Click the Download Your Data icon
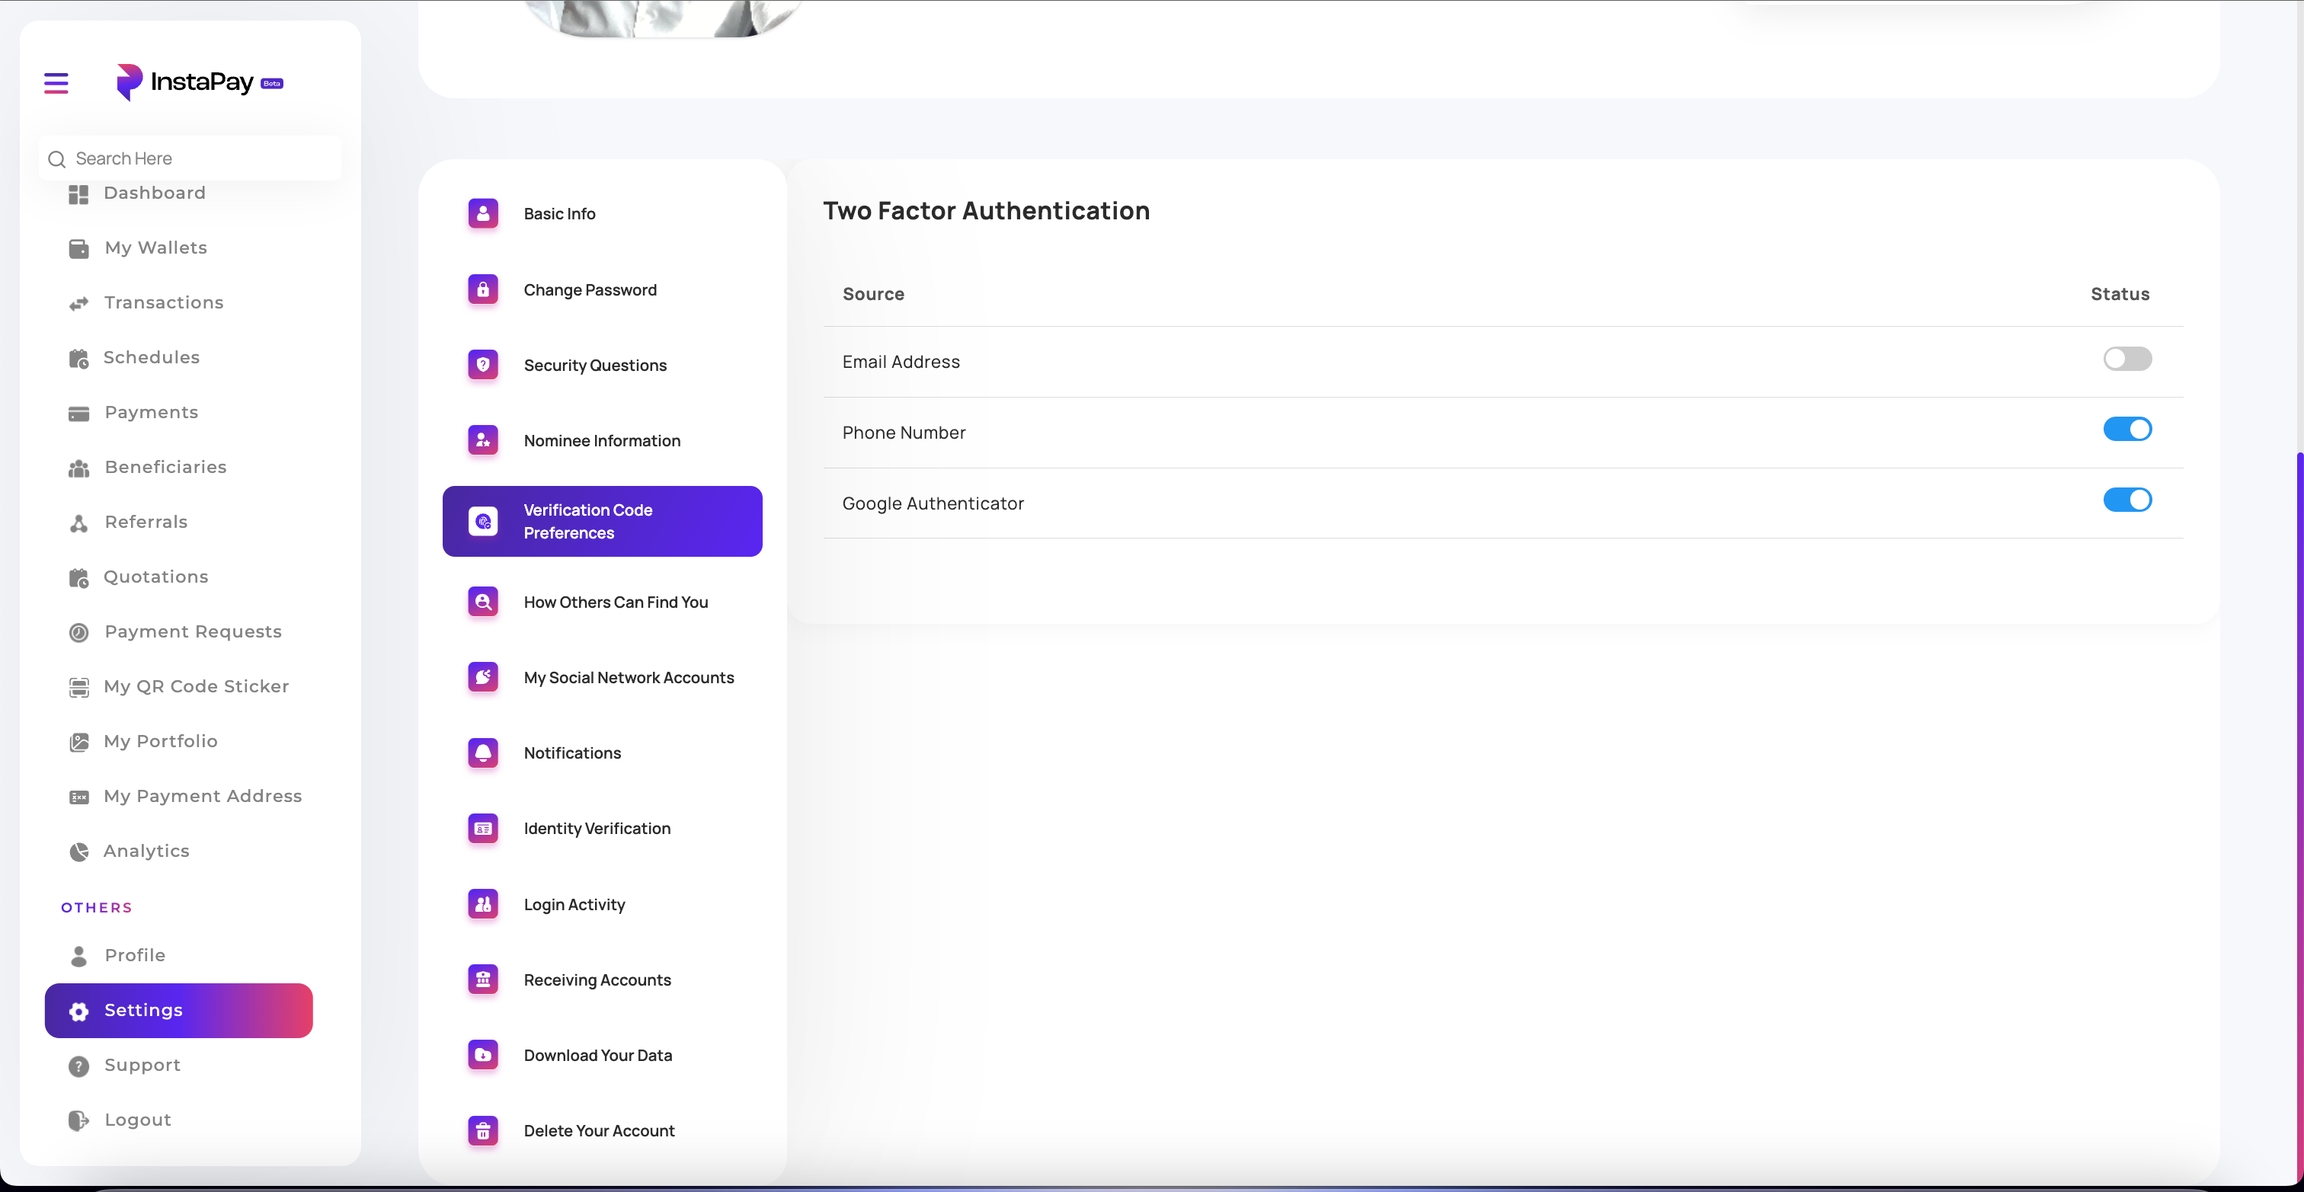The width and height of the screenshot is (2304, 1192). click(x=483, y=1055)
